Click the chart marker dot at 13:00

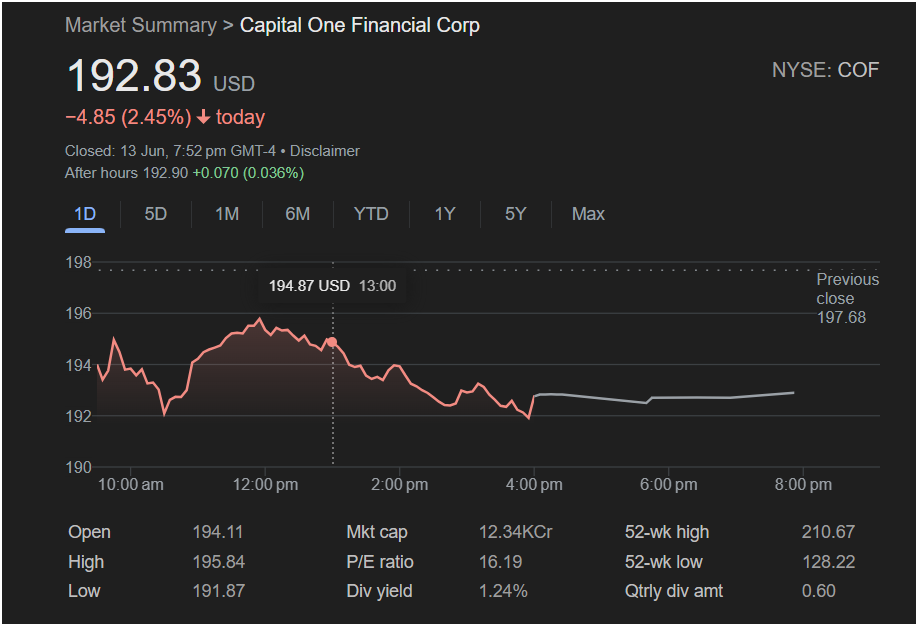click(332, 342)
